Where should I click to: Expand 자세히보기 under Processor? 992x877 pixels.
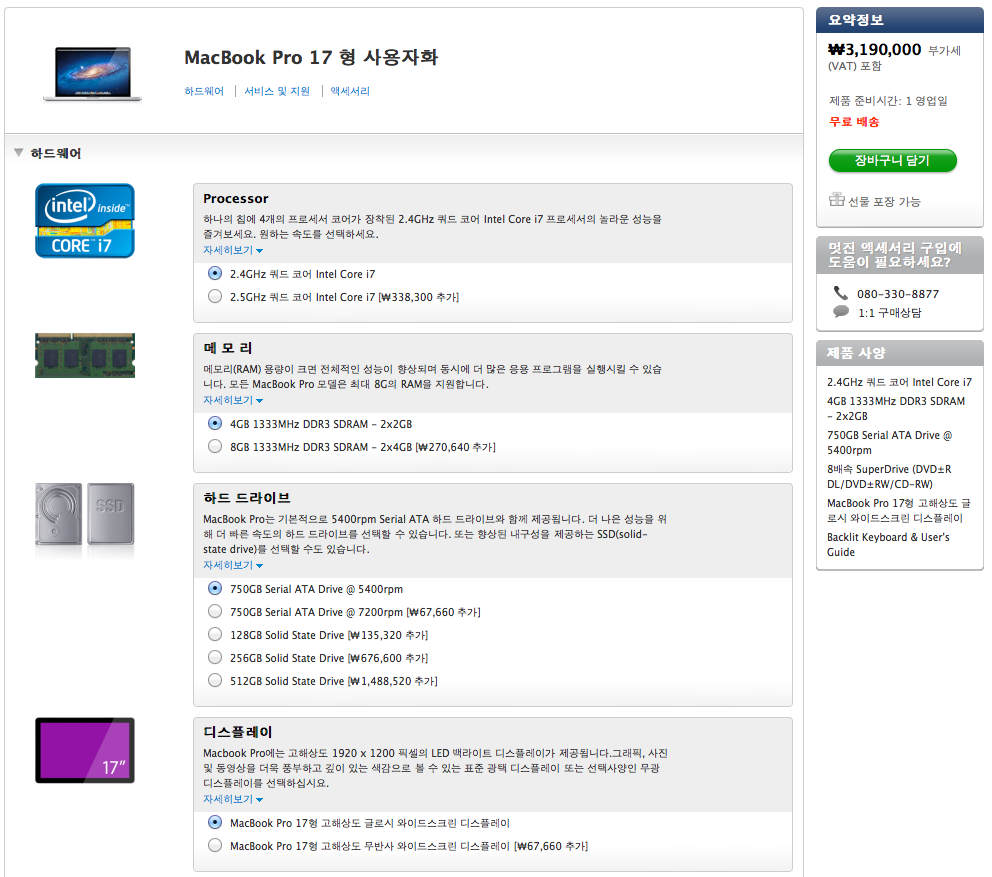233,251
